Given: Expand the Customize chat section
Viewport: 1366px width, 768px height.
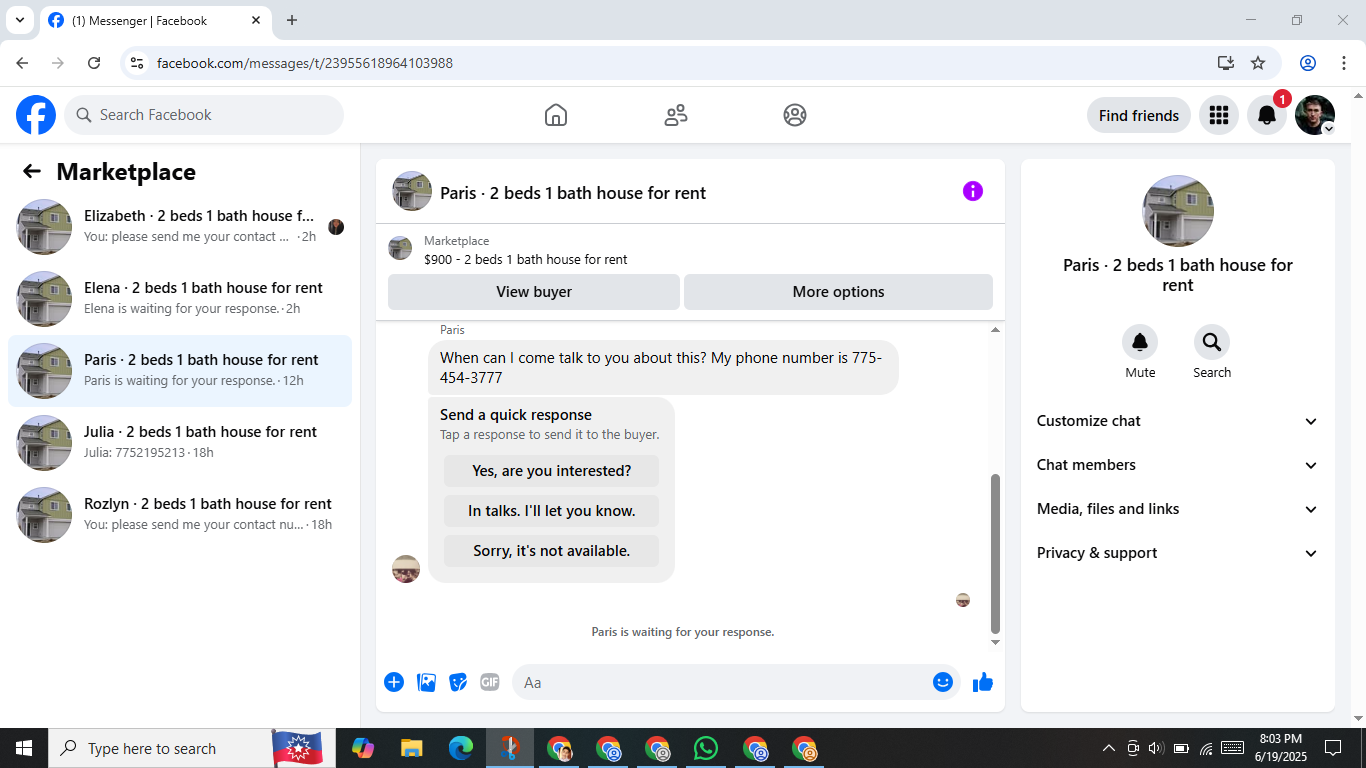Looking at the screenshot, I should tap(1178, 421).
